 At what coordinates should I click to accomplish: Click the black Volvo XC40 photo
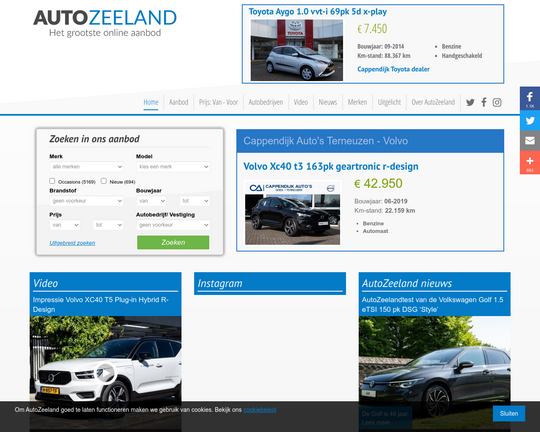click(x=292, y=213)
